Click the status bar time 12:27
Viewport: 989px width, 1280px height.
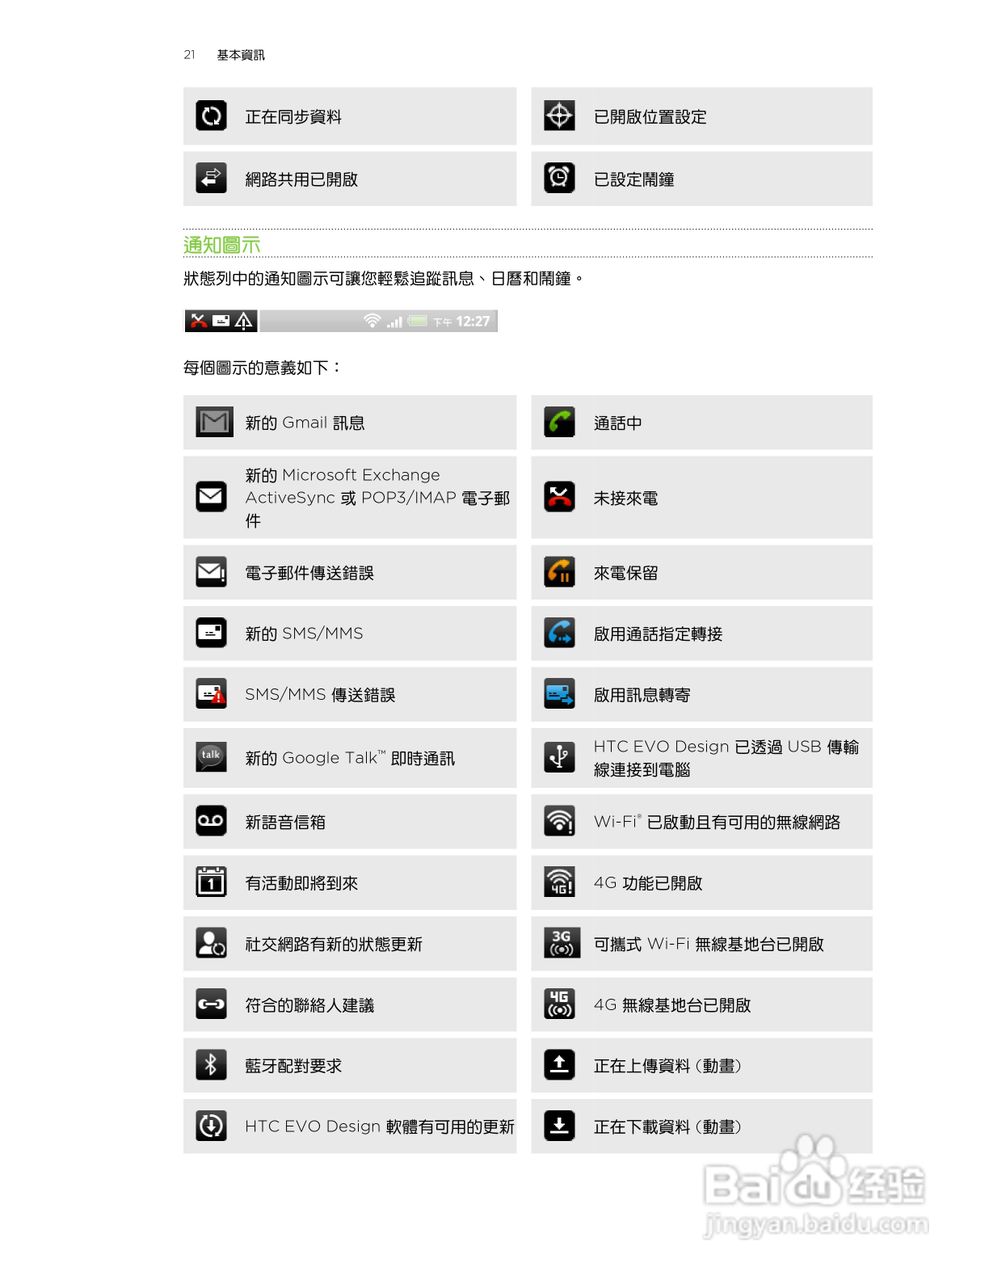pos(473,321)
